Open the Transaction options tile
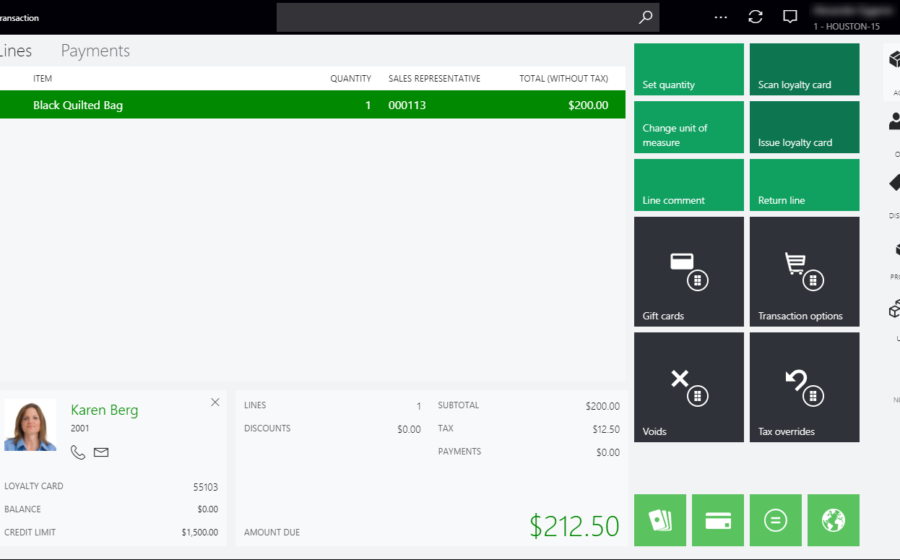900x560 pixels. (804, 271)
